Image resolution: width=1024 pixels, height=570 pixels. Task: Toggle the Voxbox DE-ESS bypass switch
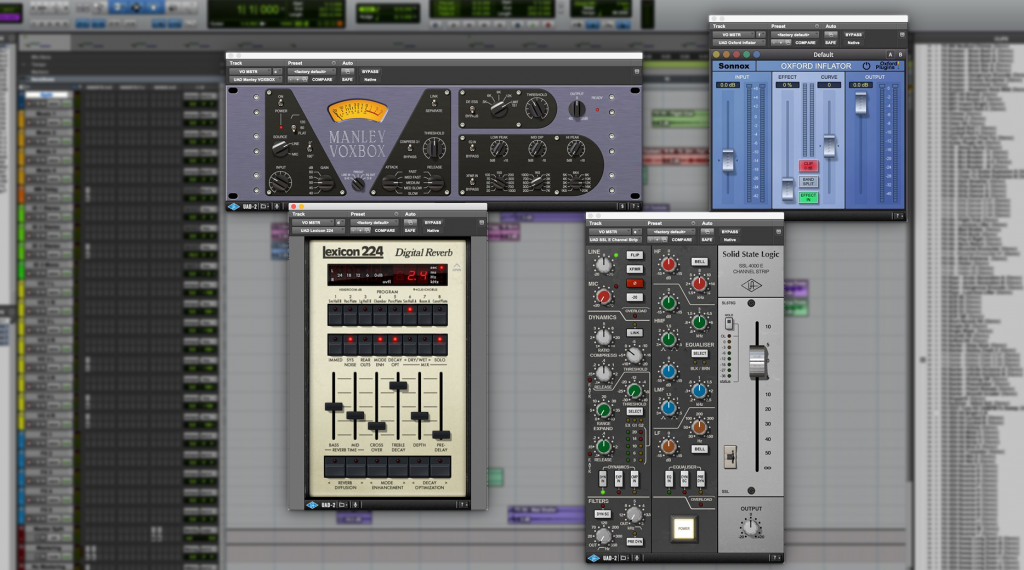pos(472,110)
